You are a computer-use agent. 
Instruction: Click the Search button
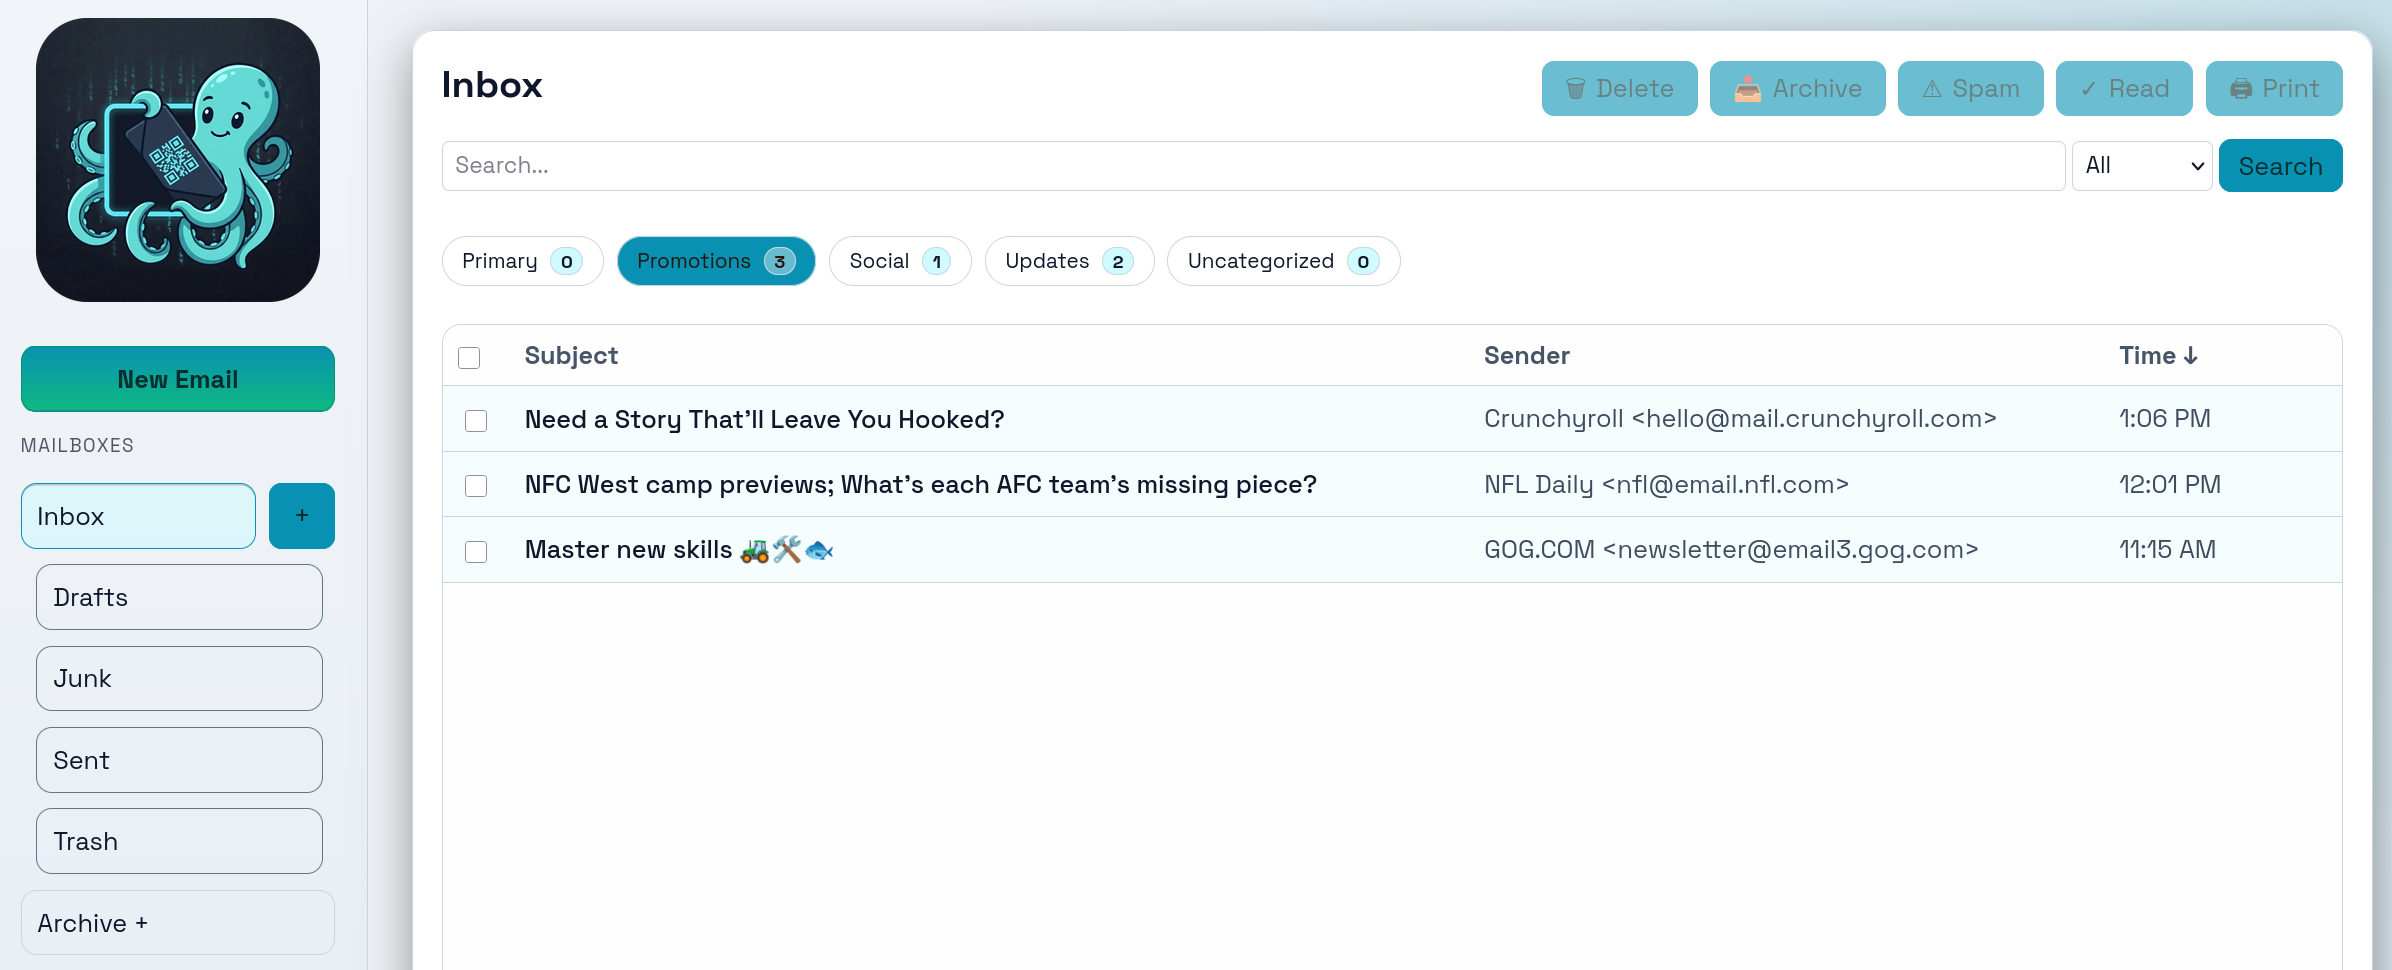(2280, 166)
